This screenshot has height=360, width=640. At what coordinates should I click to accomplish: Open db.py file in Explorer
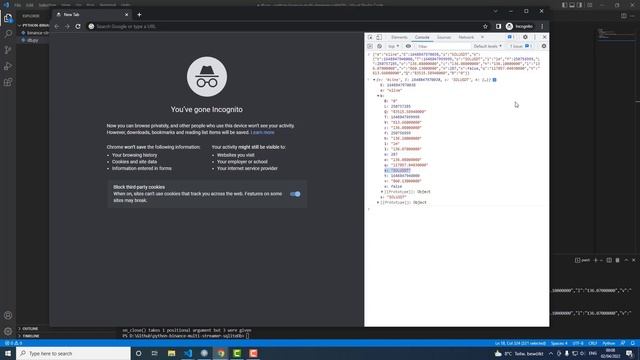click(33, 40)
